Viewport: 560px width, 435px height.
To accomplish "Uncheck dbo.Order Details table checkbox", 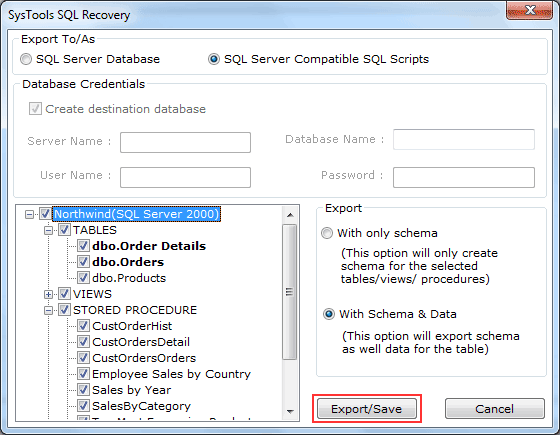I will tap(83, 246).
